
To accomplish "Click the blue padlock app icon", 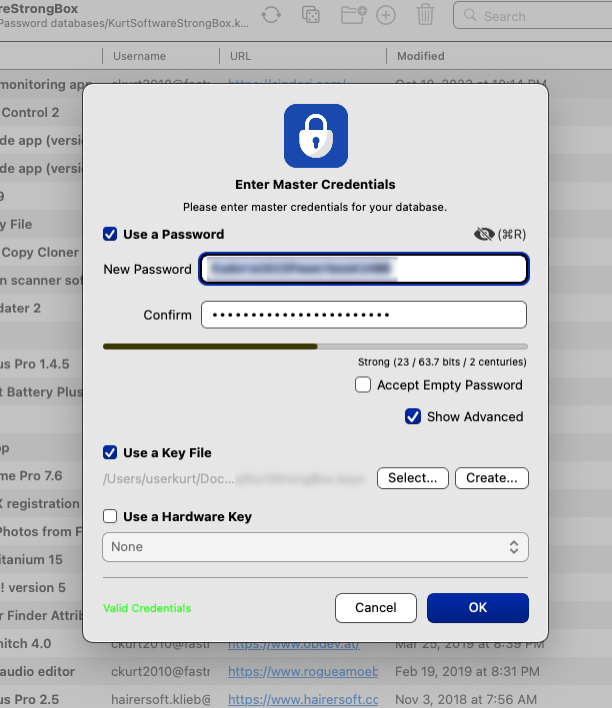I will click(315, 136).
